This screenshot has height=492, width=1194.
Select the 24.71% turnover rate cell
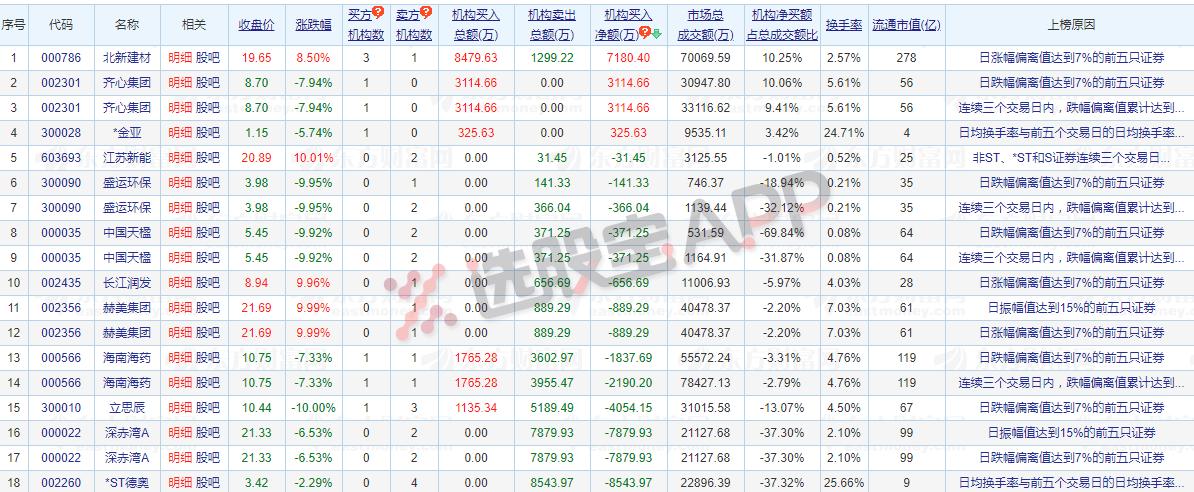(844, 133)
